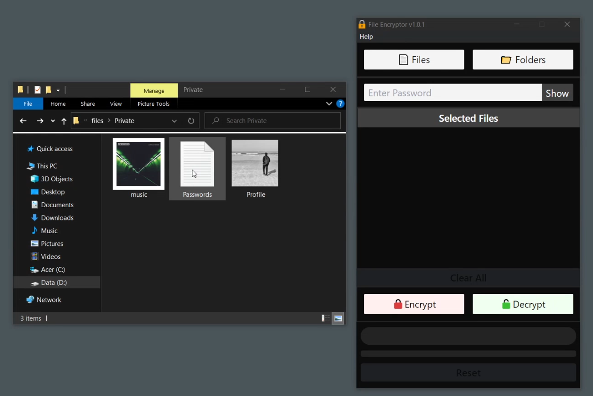The image size is (593, 396).
Task: Click the Search Private box
Action: coord(273,121)
